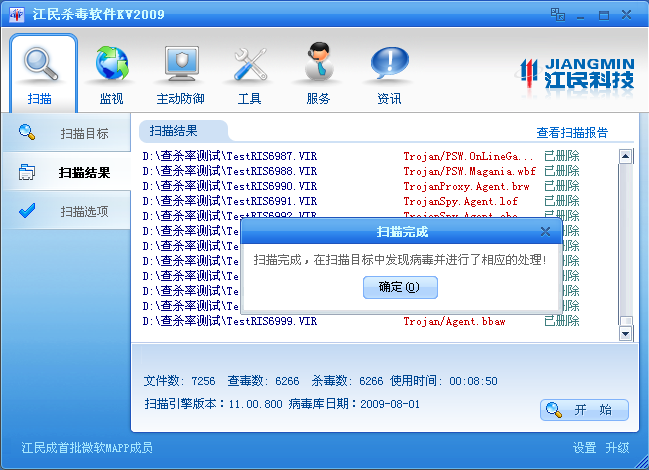Click virus name TrojanProxy.Agent.brw
This screenshot has width=649, height=470.
point(466,186)
